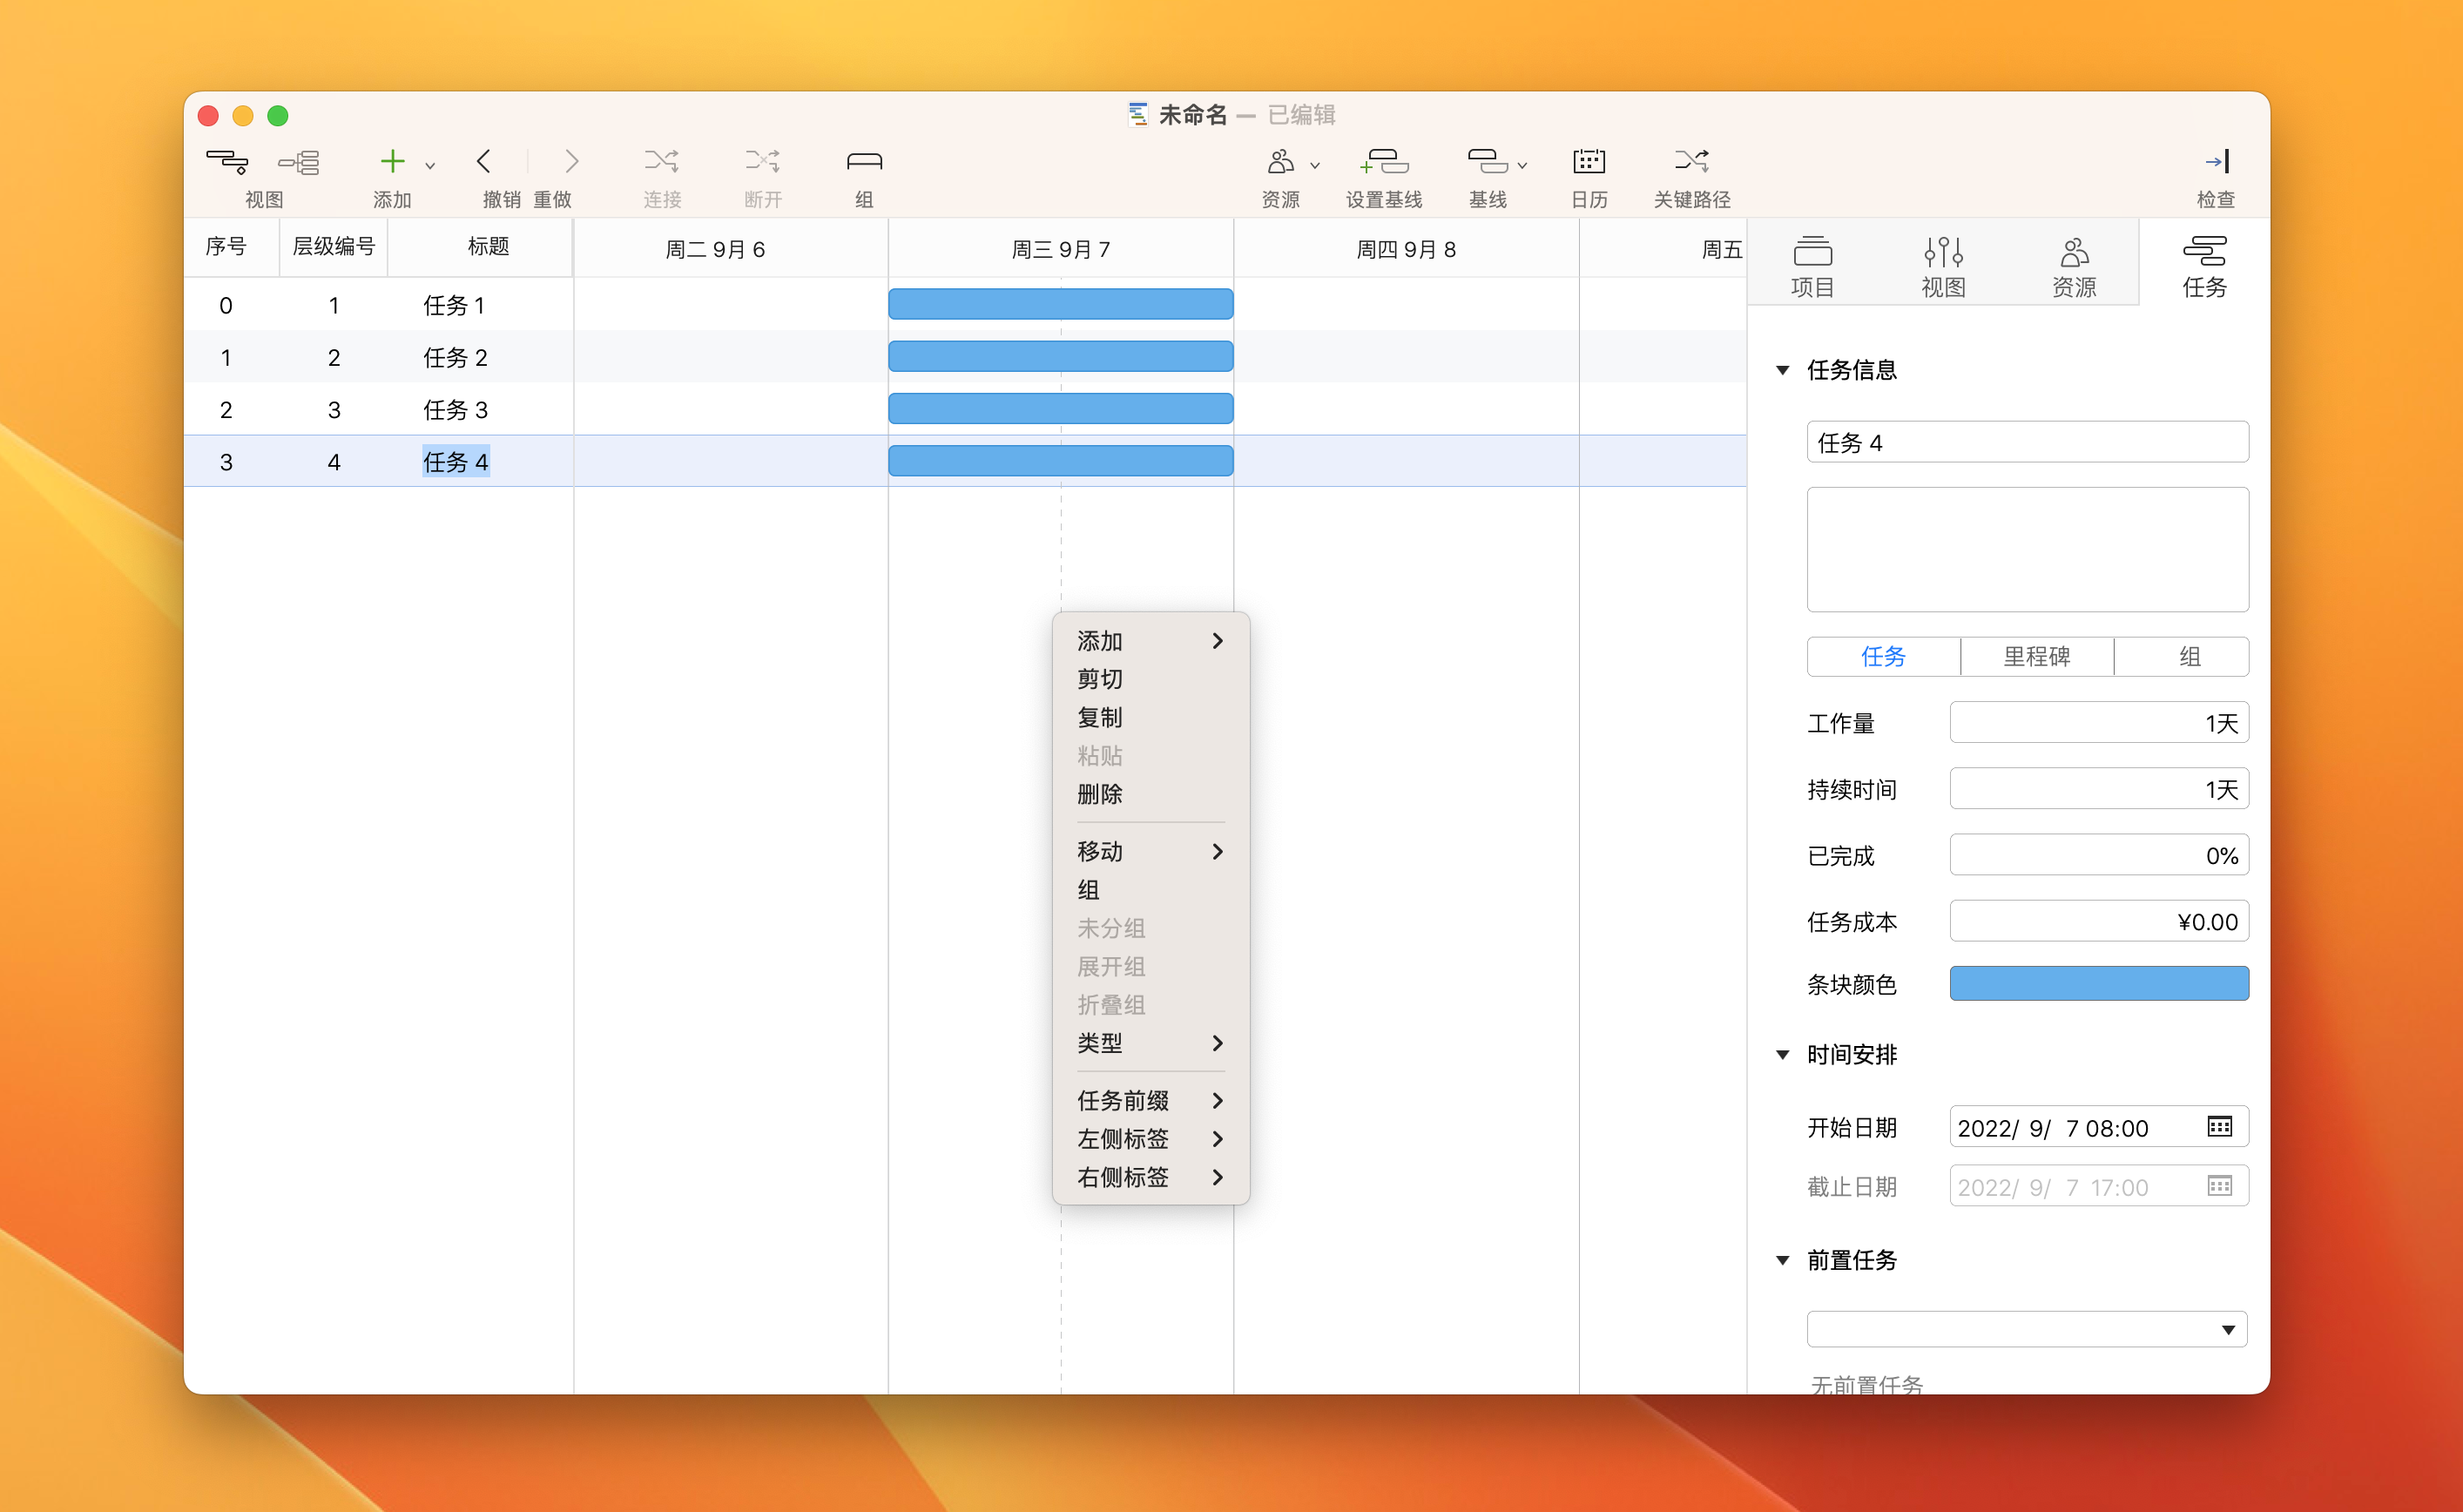Open the 视图 (View) tool in toolbar
The width and height of the screenshot is (2463, 1512).
(228, 175)
